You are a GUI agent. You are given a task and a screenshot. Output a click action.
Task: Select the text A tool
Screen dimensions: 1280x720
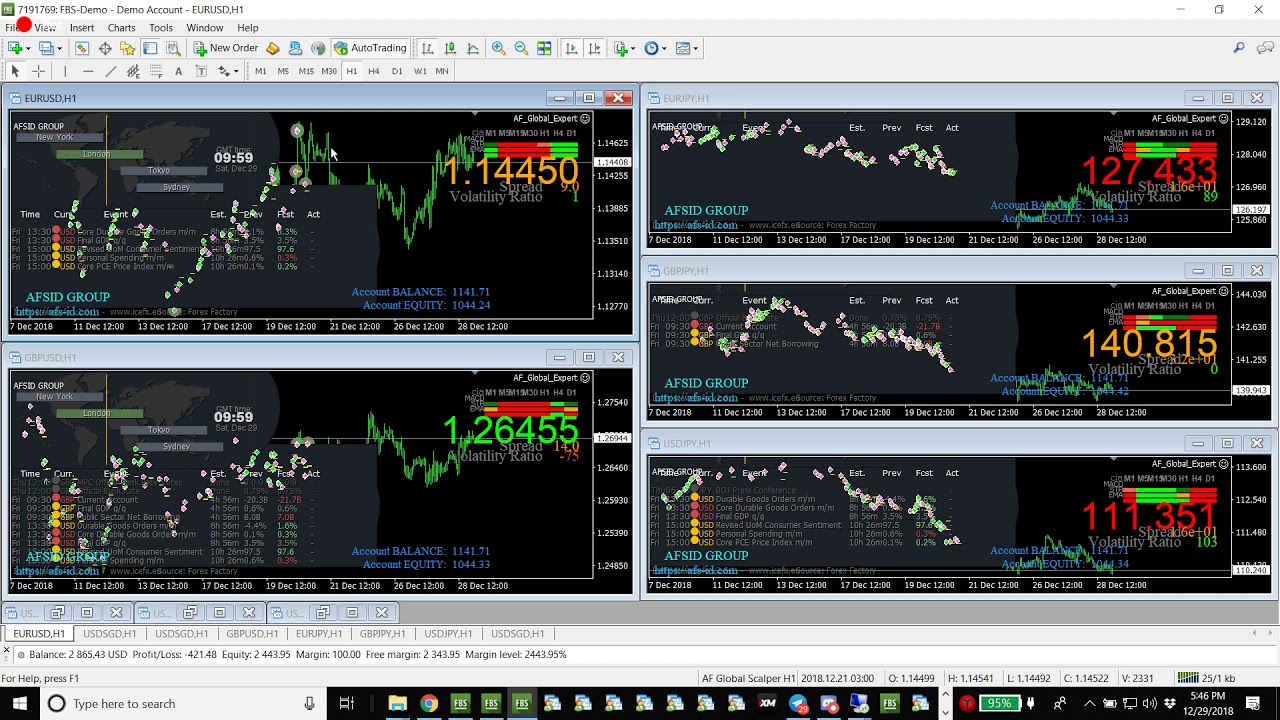[x=178, y=71]
